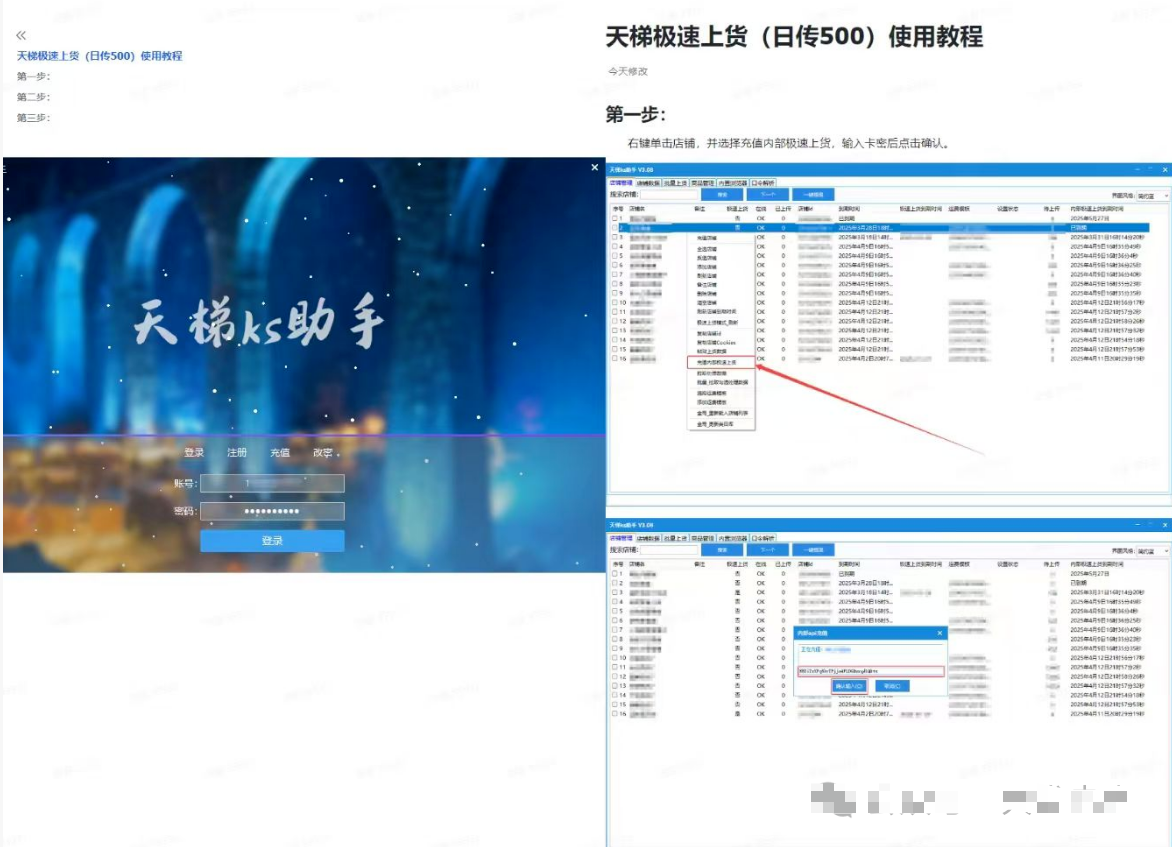Open the 界面风格 dropdown in upper window

click(1151, 196)
